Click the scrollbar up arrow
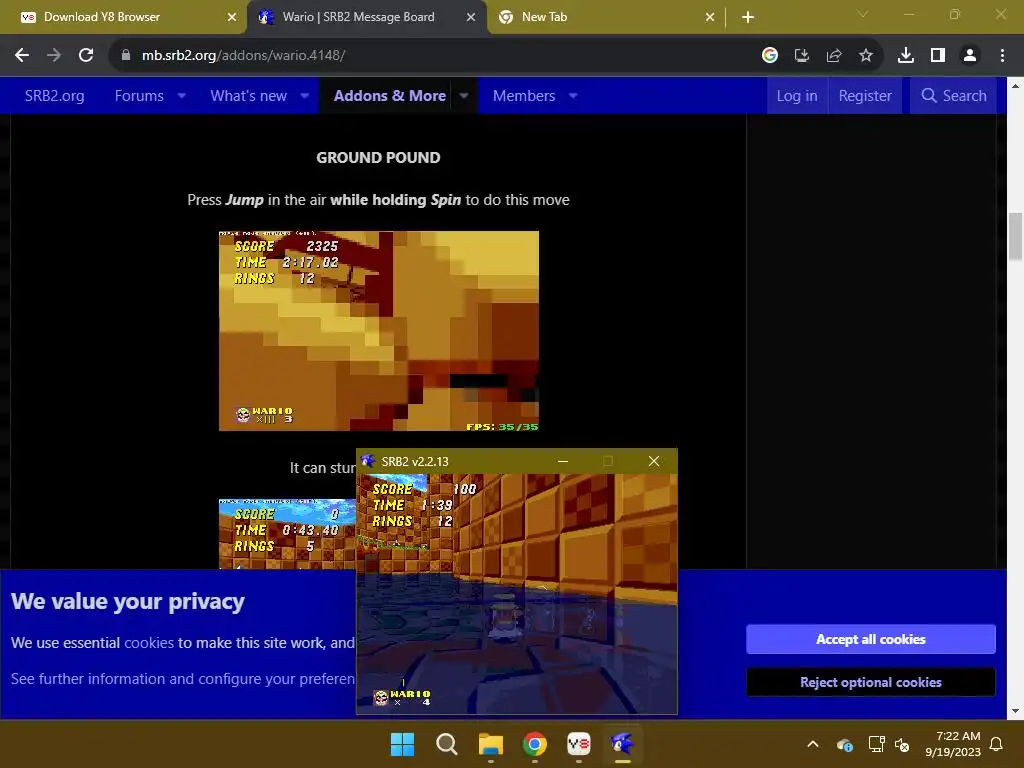This screenshot has height=768, width=1024. (x=1016, y=86)
